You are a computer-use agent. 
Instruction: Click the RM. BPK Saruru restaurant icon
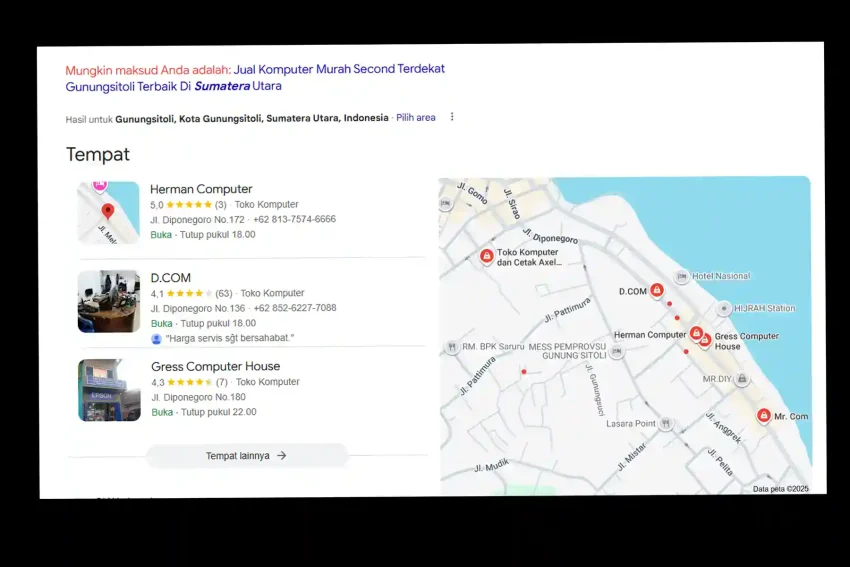point(452,347)
